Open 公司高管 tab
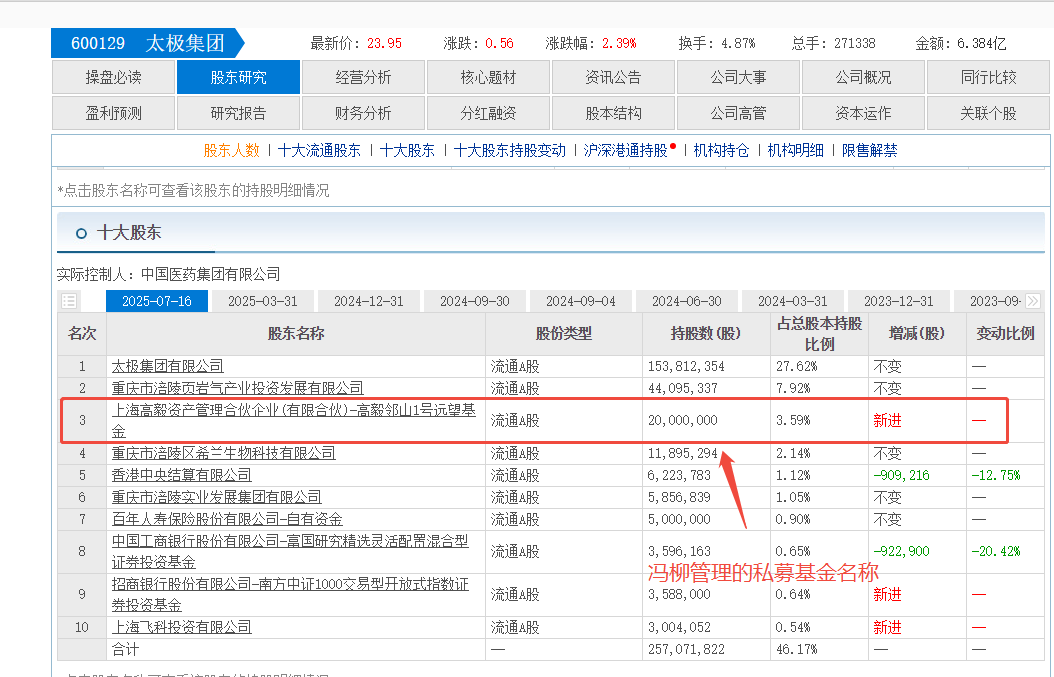Image resolution: width=1054 pixels, height=677 pixels. pyautogui.click(x=739, y=113)
